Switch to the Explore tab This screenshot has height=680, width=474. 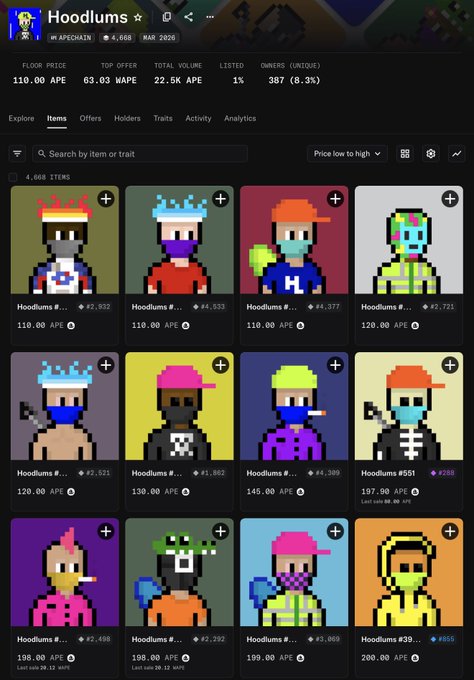tap(21, 118)
